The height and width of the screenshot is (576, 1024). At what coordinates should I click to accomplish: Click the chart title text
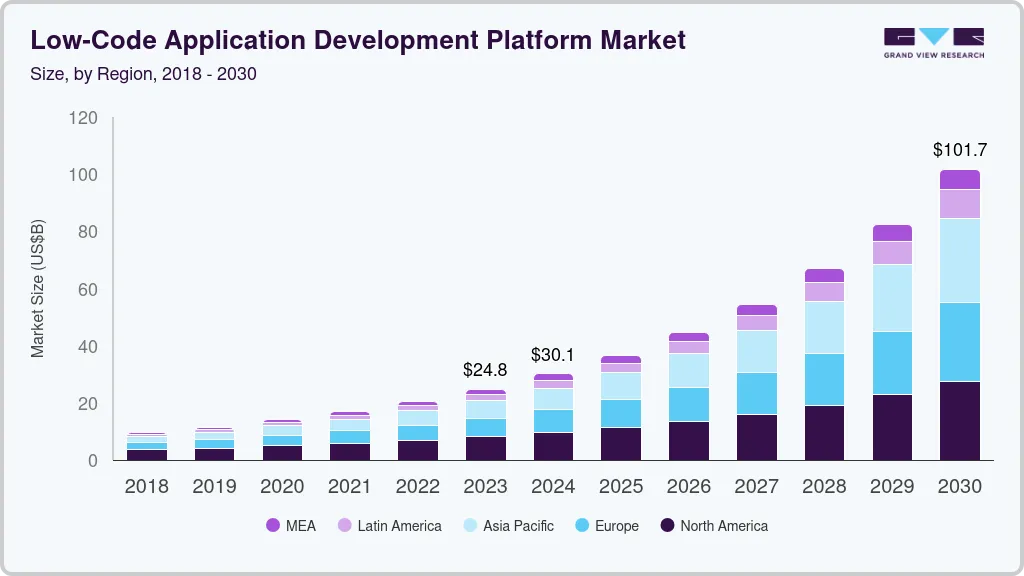click(x=358, y=40)
